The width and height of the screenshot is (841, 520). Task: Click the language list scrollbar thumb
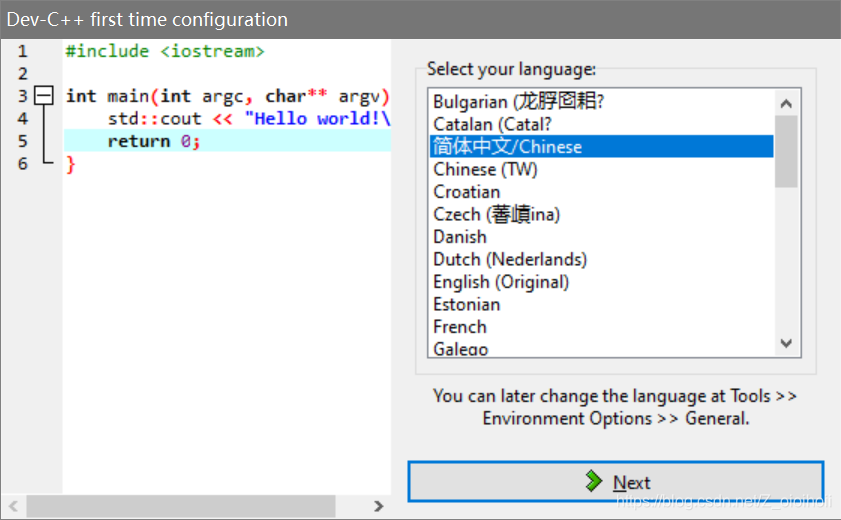coord(786,151)
